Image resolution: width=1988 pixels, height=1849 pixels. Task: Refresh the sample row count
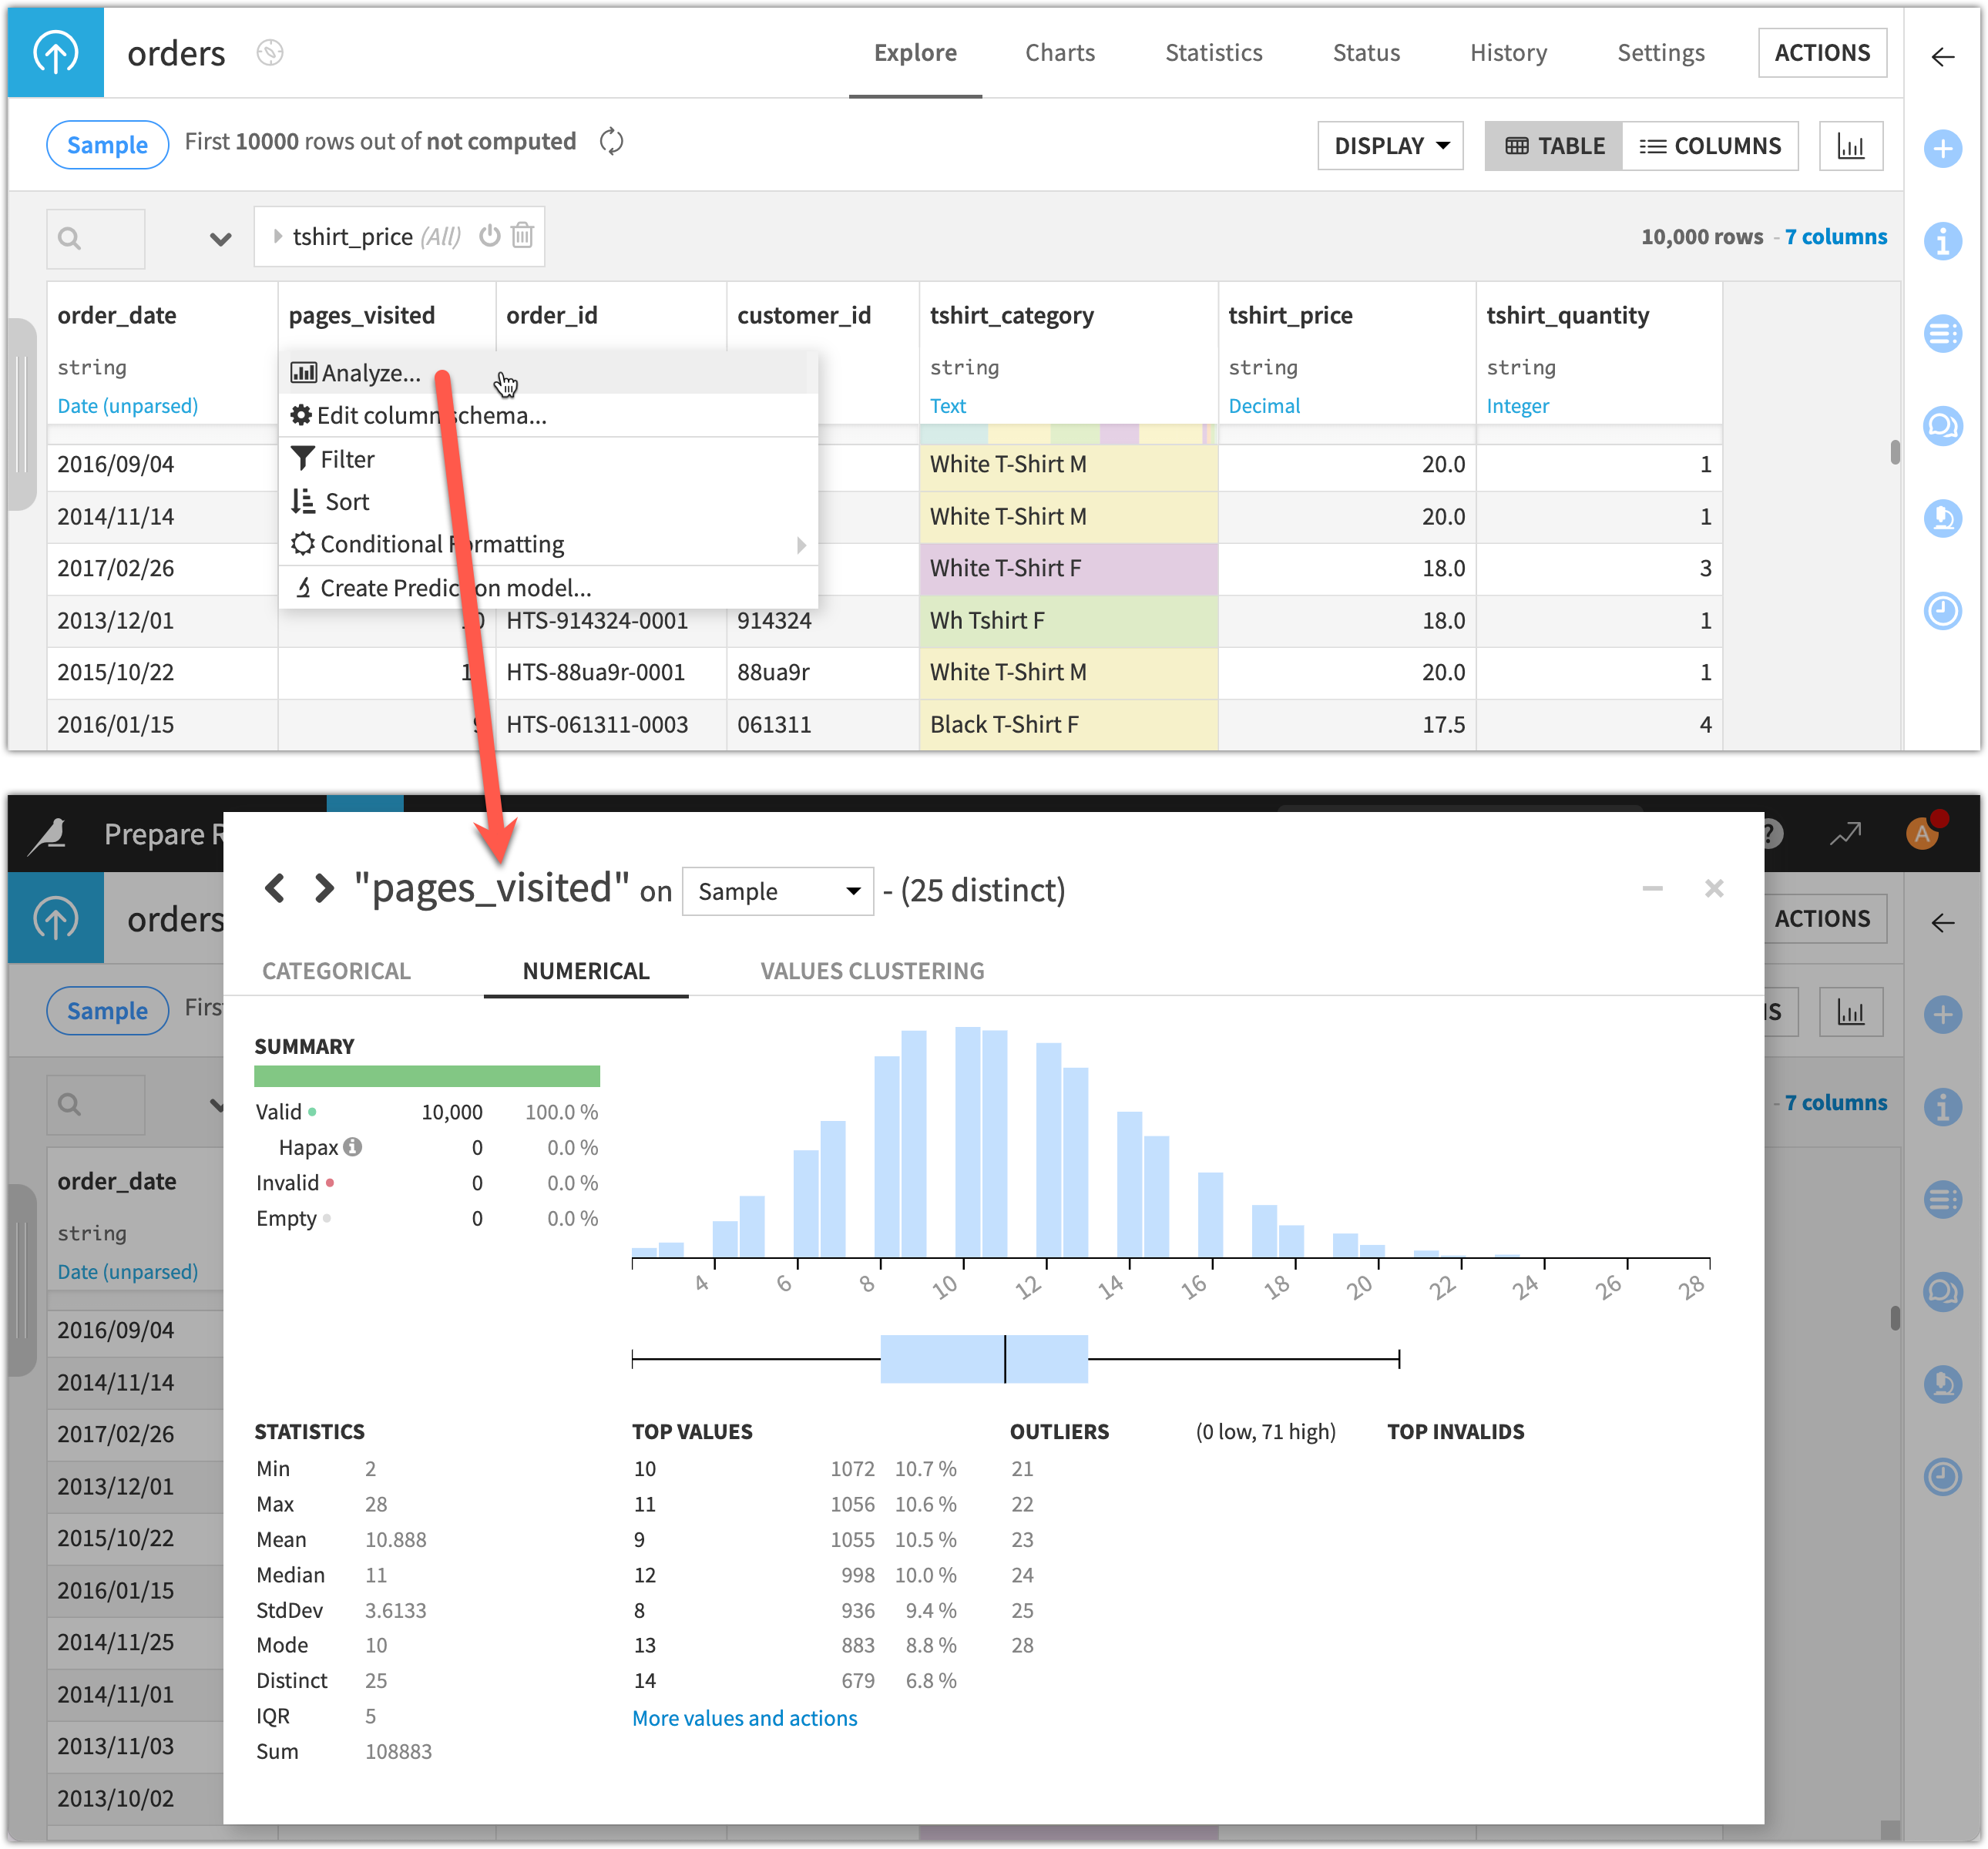tap(612, 142)
